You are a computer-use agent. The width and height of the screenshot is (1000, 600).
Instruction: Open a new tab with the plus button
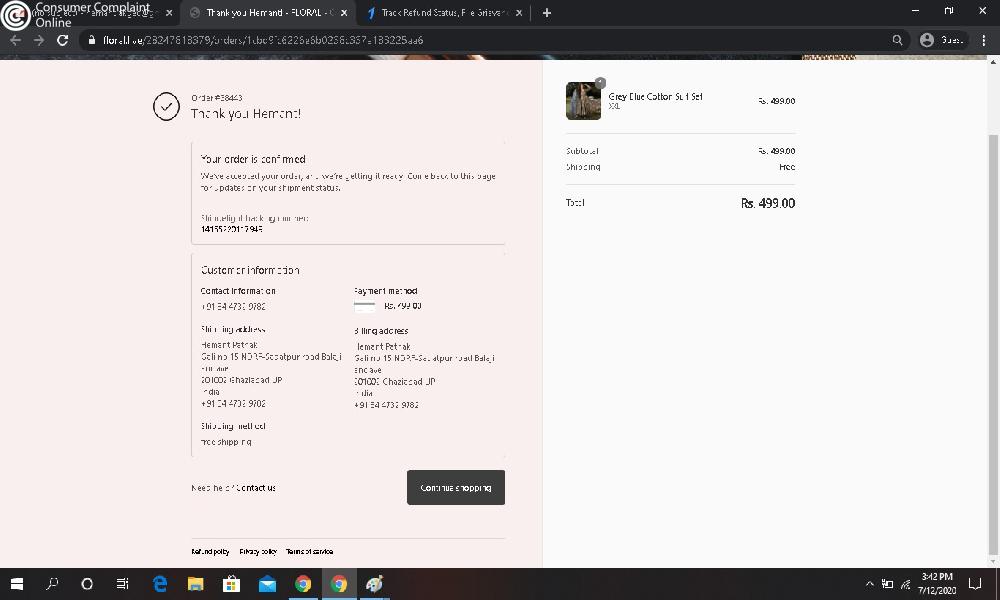tap(547, 13)
